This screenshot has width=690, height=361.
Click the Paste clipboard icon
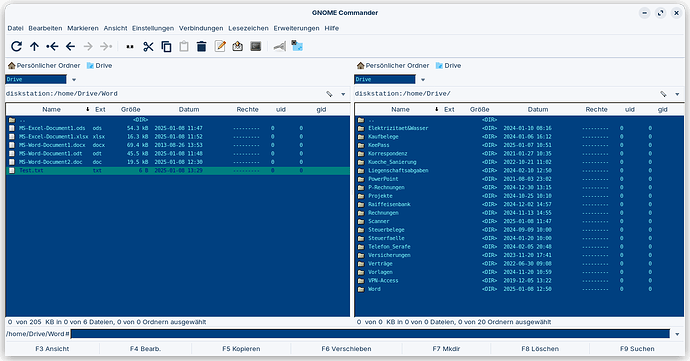tap(184, 46)
